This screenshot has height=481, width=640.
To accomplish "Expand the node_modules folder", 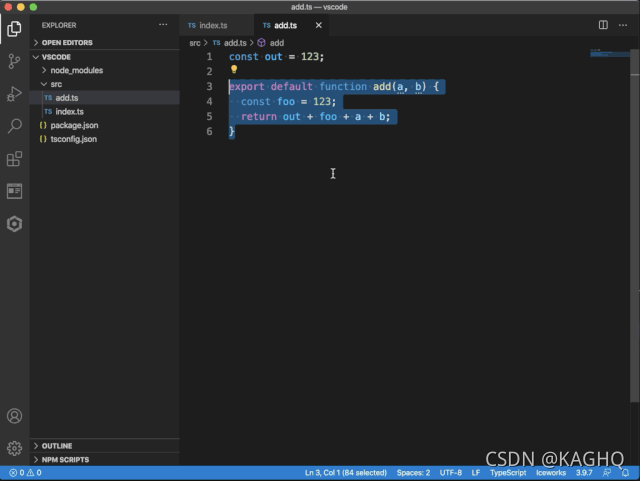I will coord(104,71).
